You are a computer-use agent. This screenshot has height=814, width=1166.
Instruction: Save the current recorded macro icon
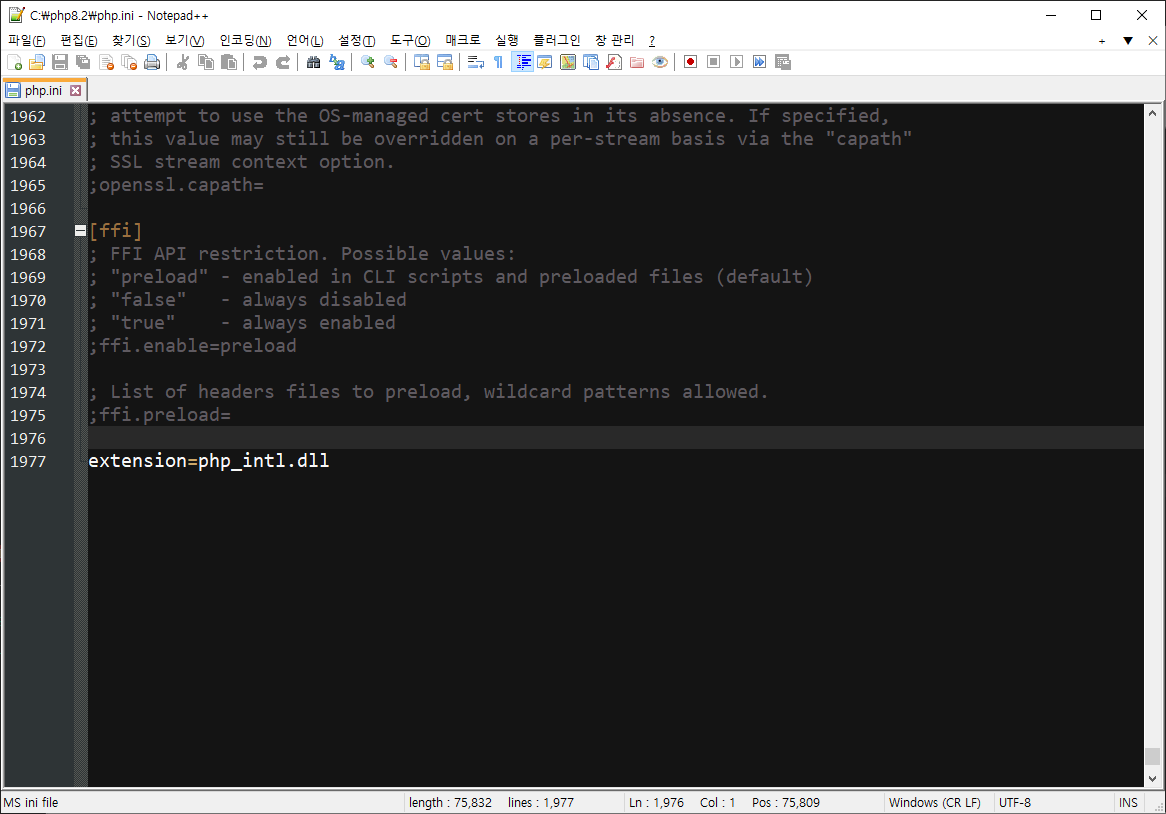(782, 62)
